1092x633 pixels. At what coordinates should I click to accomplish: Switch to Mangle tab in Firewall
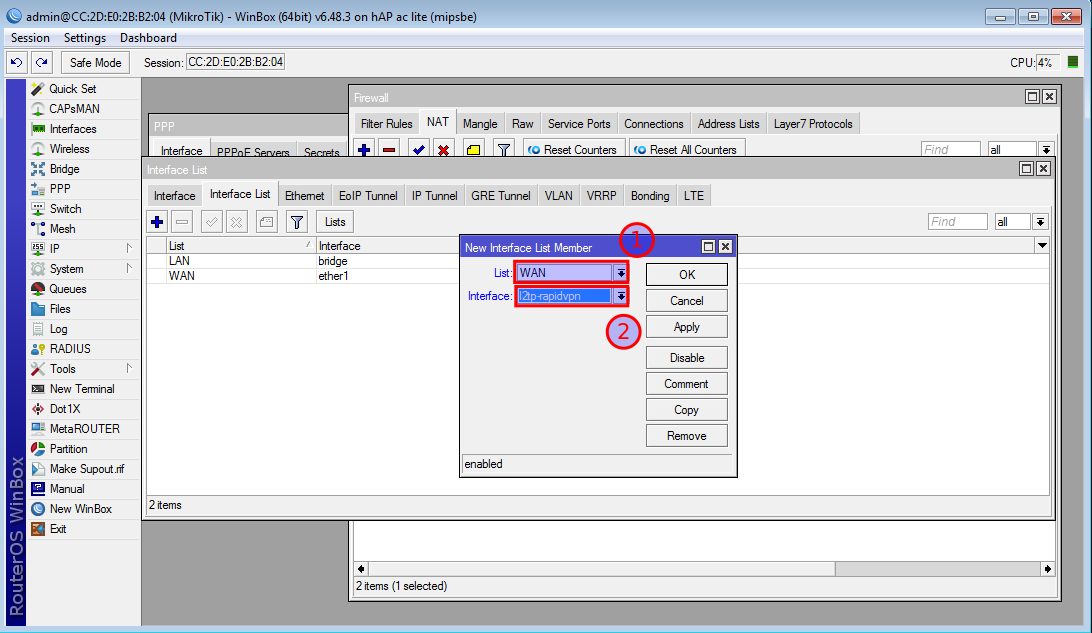point(480,124)
